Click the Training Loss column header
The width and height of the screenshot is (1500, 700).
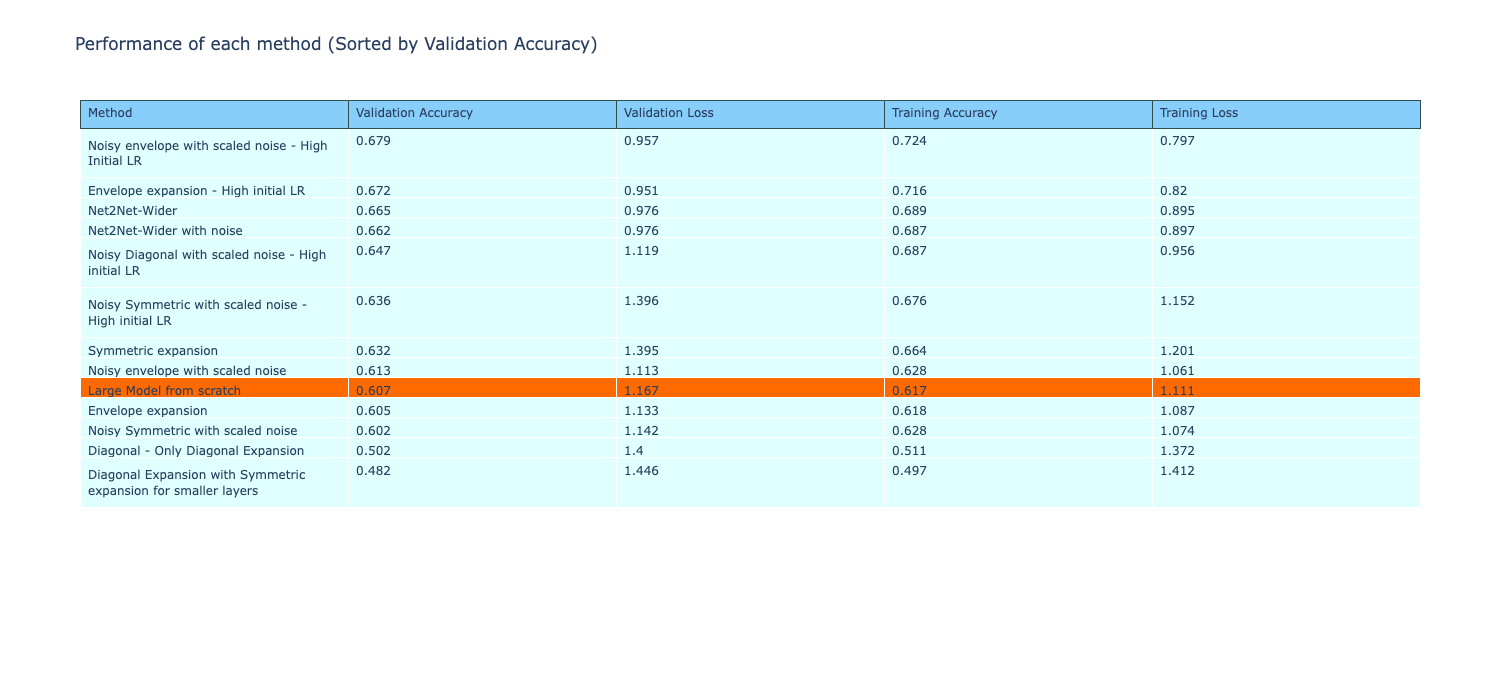1198,114
